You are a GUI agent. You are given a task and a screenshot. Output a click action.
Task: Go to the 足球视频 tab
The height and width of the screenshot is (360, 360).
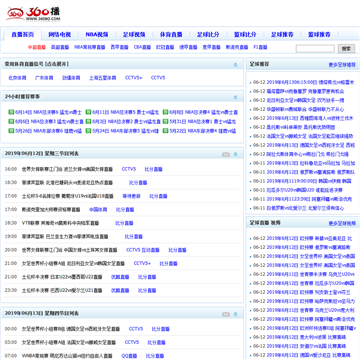click(134, 35)
